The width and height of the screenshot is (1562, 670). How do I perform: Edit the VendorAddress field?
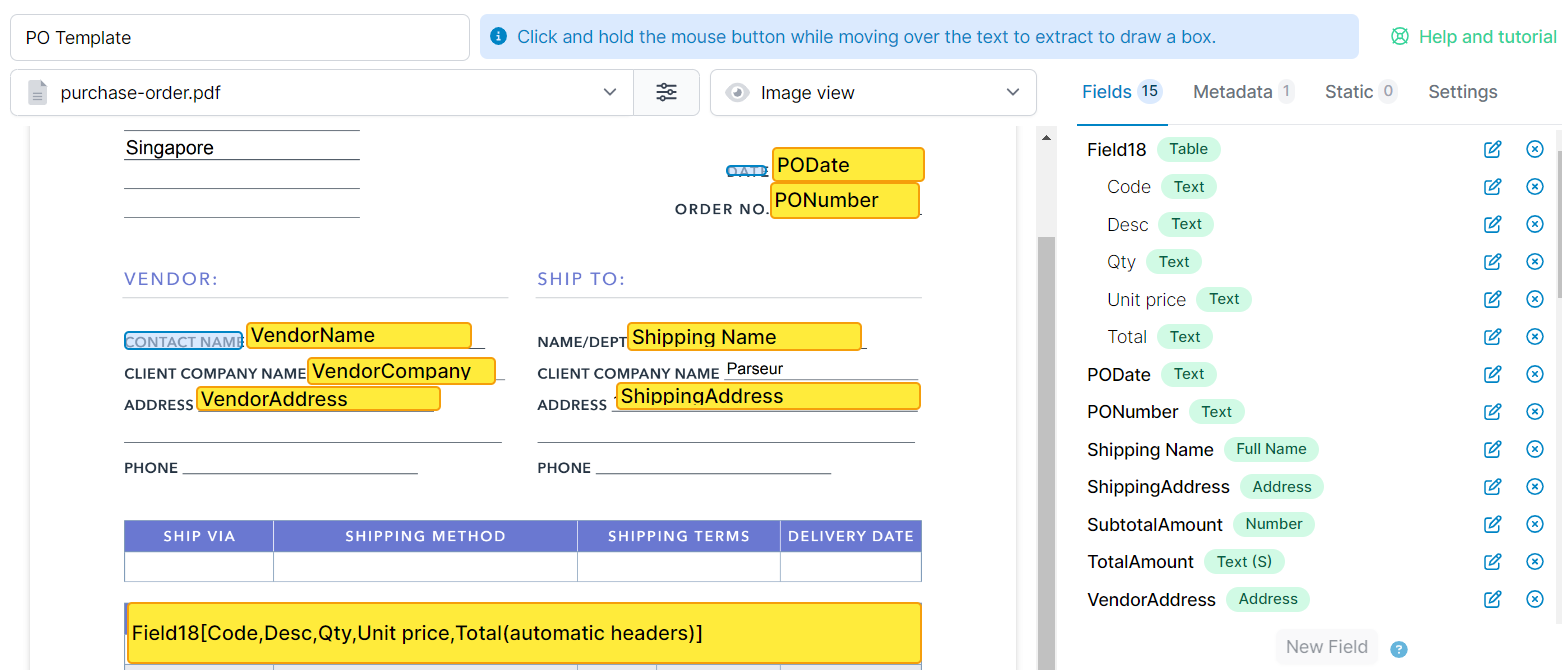click(x=1492, y=599)
